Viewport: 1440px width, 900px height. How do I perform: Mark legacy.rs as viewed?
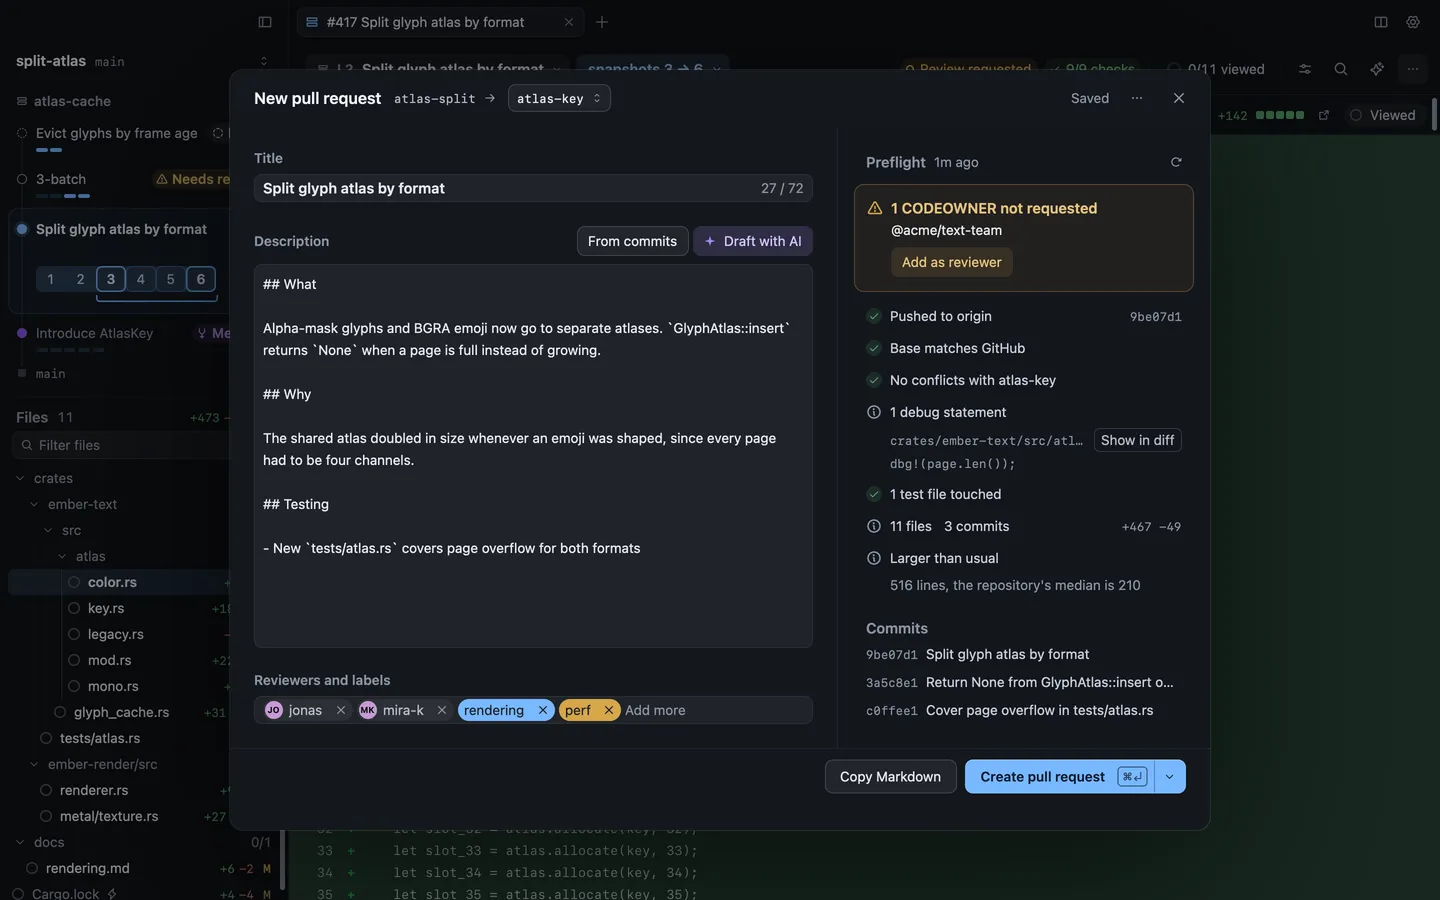[74, 634]
